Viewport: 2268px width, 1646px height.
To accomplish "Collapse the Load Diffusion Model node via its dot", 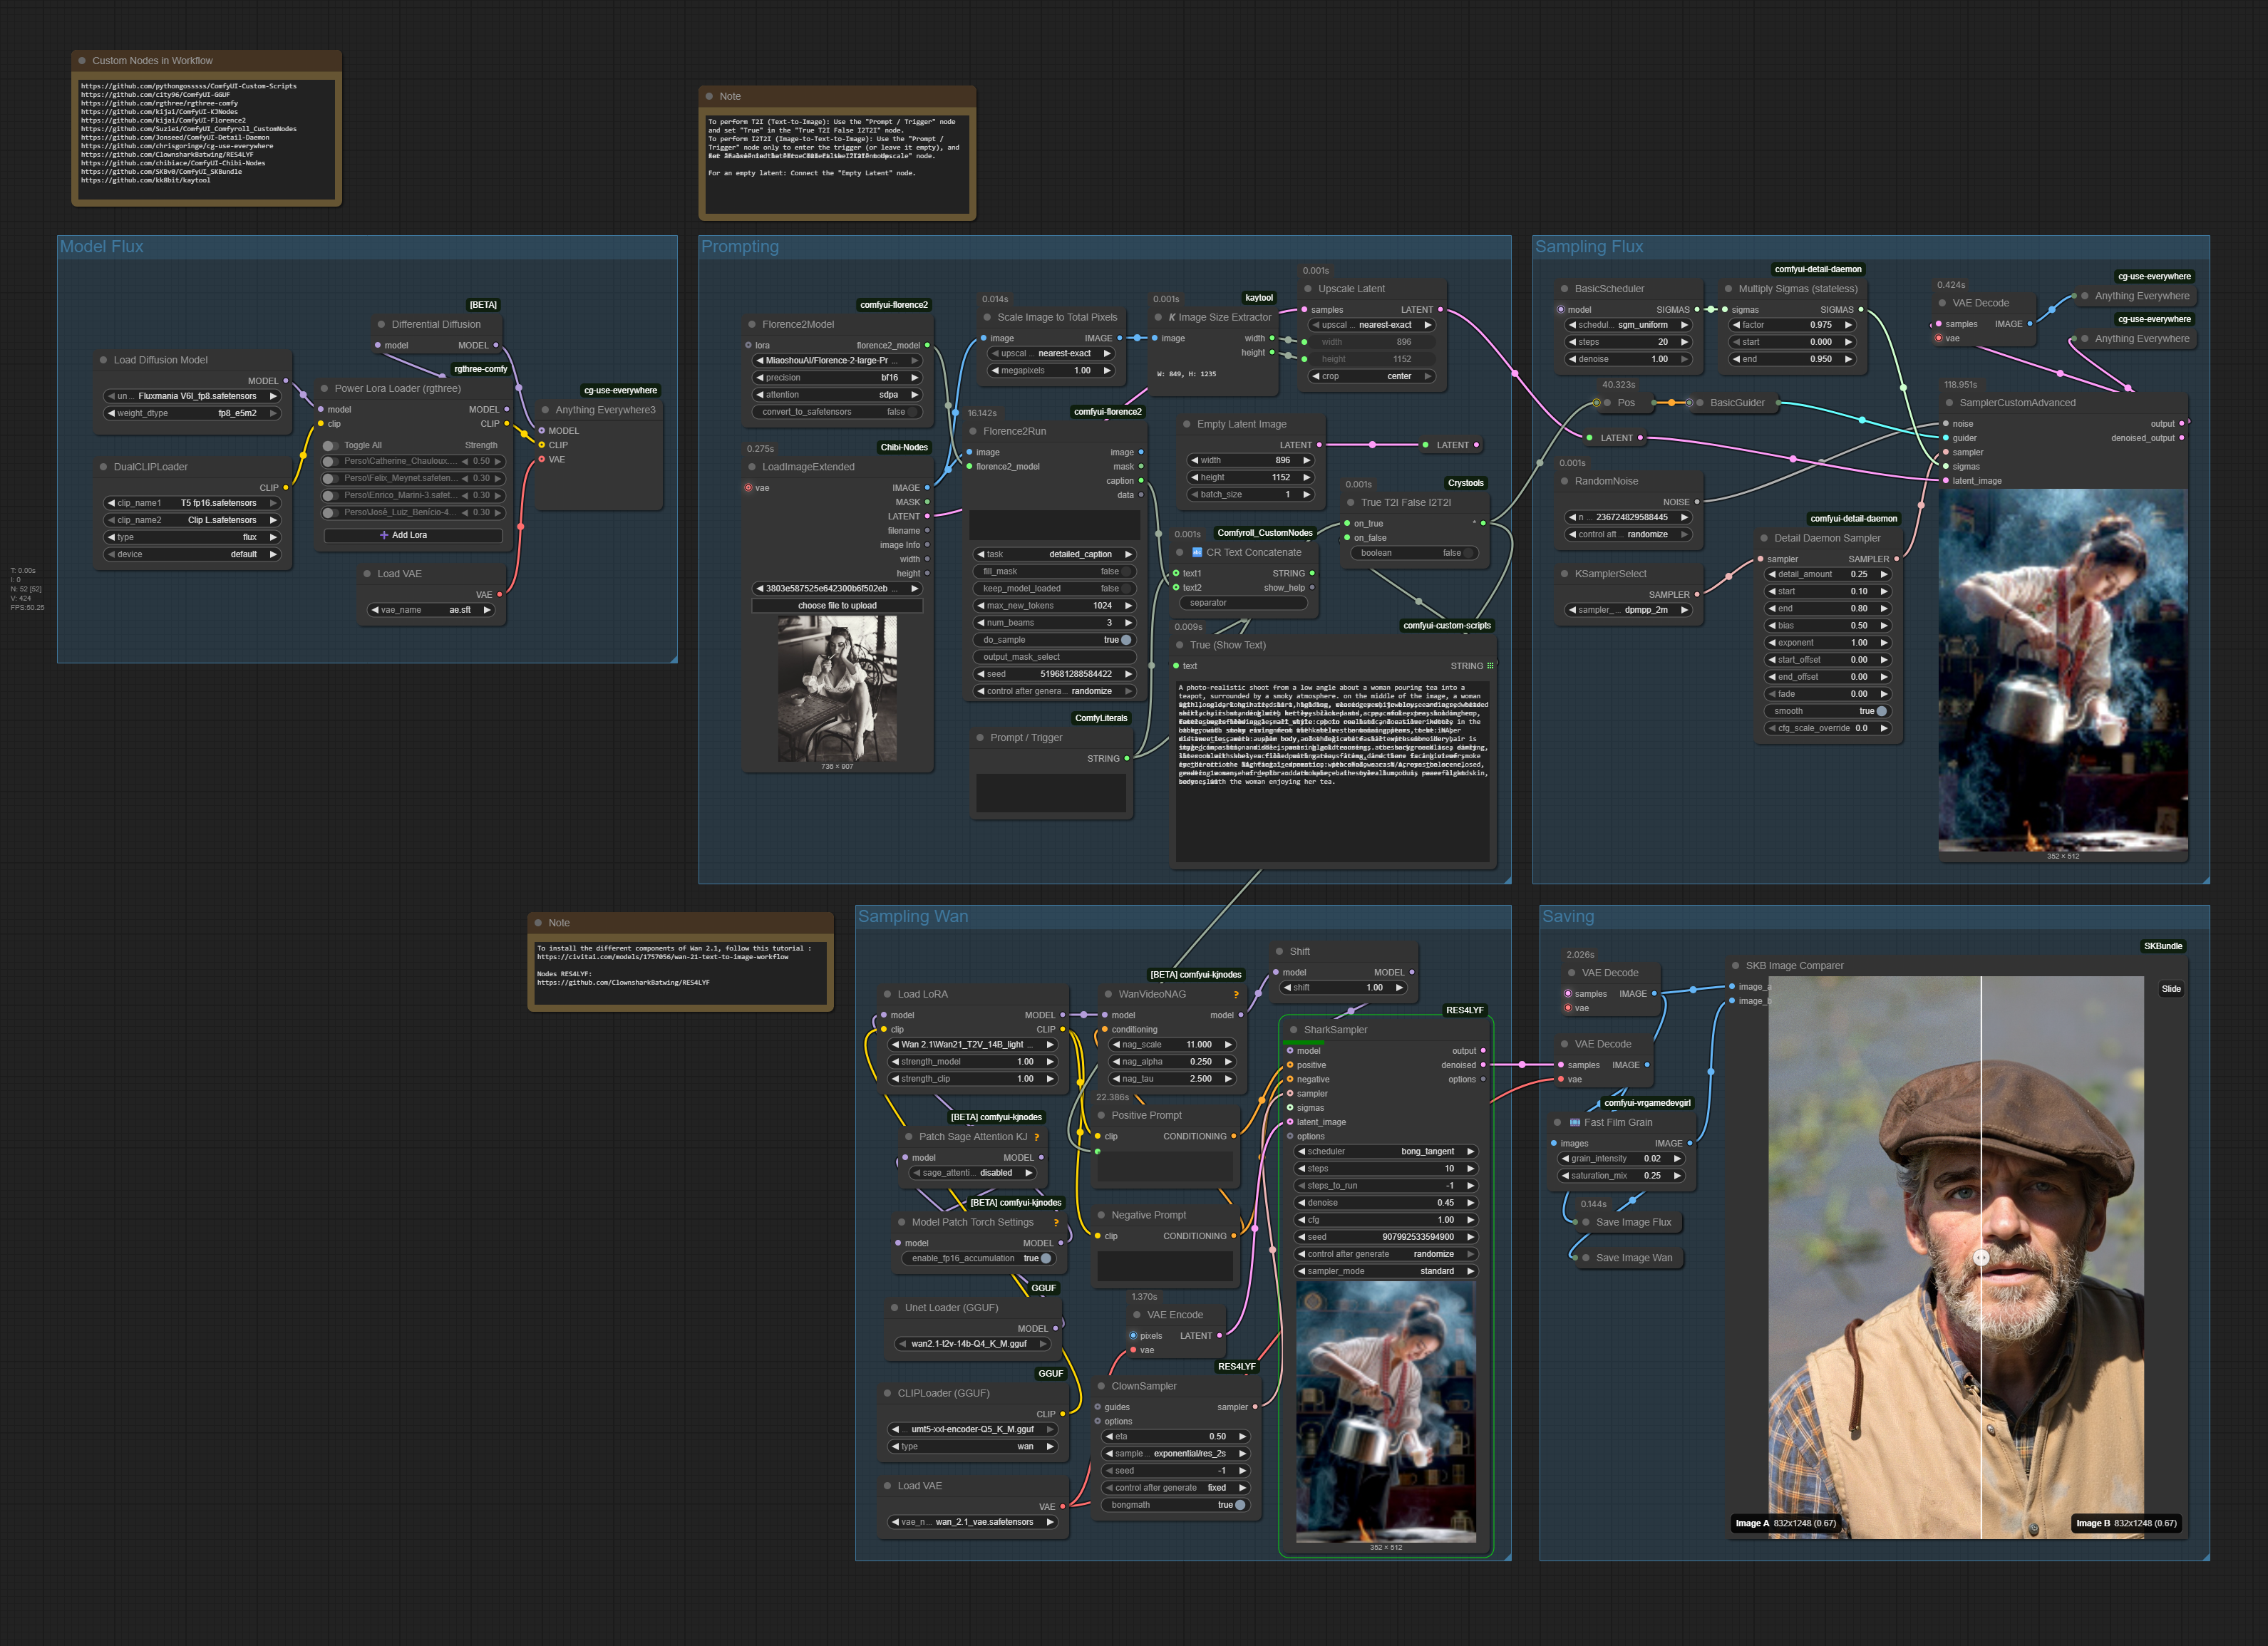I will click(x=103, y=360).
